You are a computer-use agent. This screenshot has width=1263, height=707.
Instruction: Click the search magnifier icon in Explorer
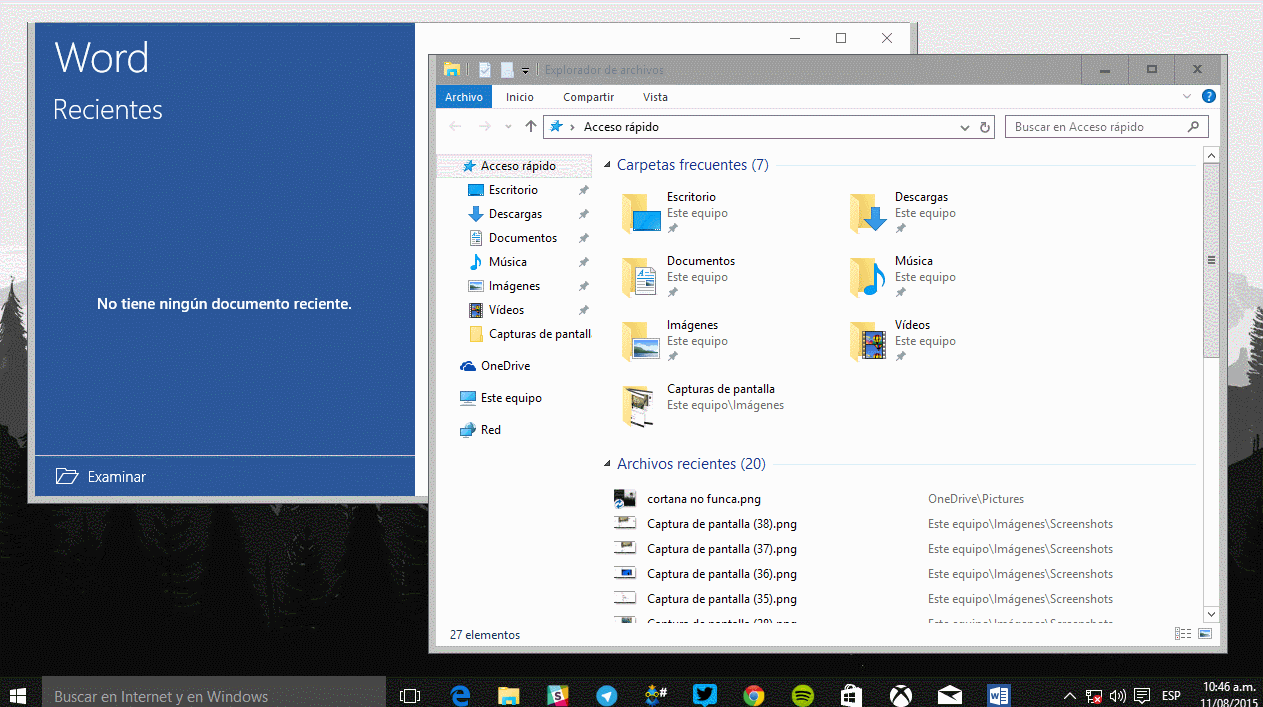click(x=1193, y=127)
